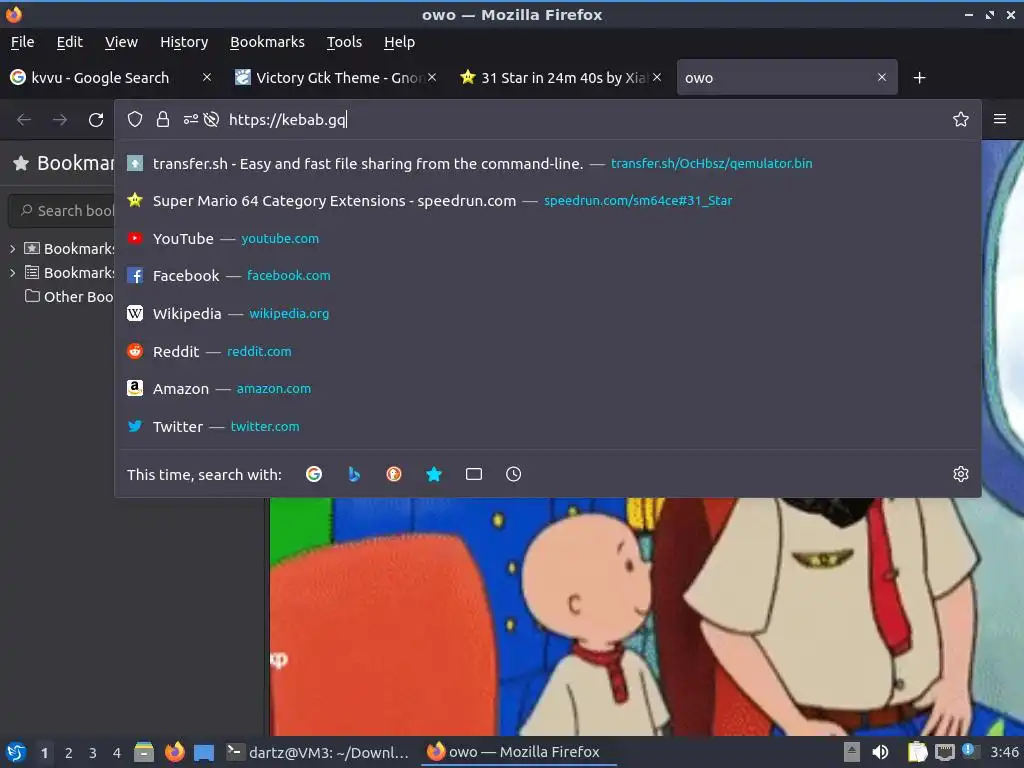1024x768 pixels.
Task: Open the volume control in system tray
Action: [880, 752]
